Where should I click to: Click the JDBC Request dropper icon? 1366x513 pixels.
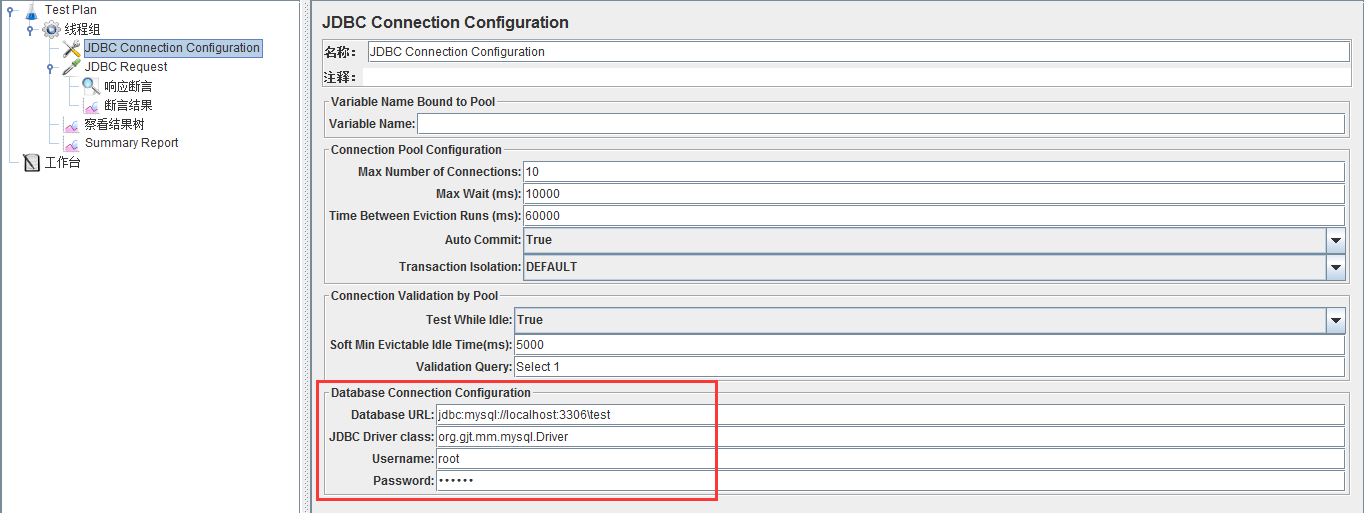pos(71,67)
